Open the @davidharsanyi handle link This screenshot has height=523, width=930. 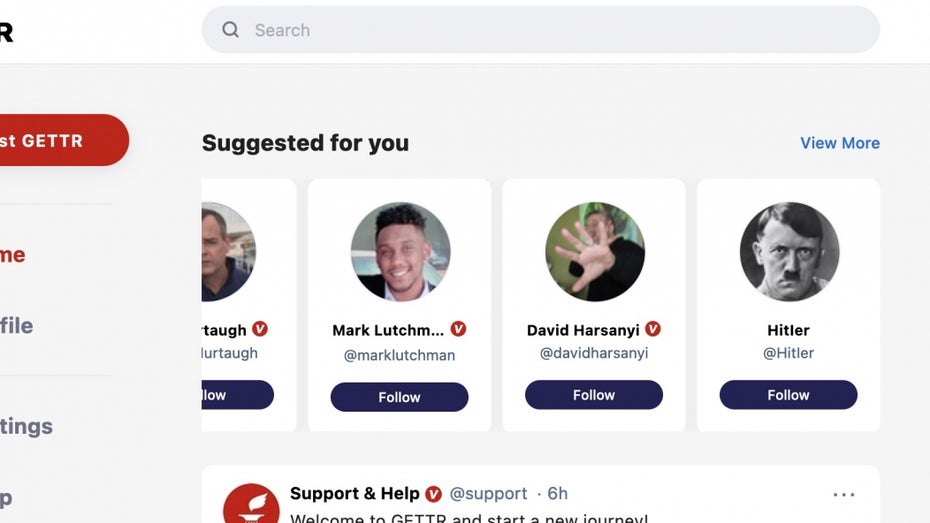pyautogui.click(x=594, y=353)
